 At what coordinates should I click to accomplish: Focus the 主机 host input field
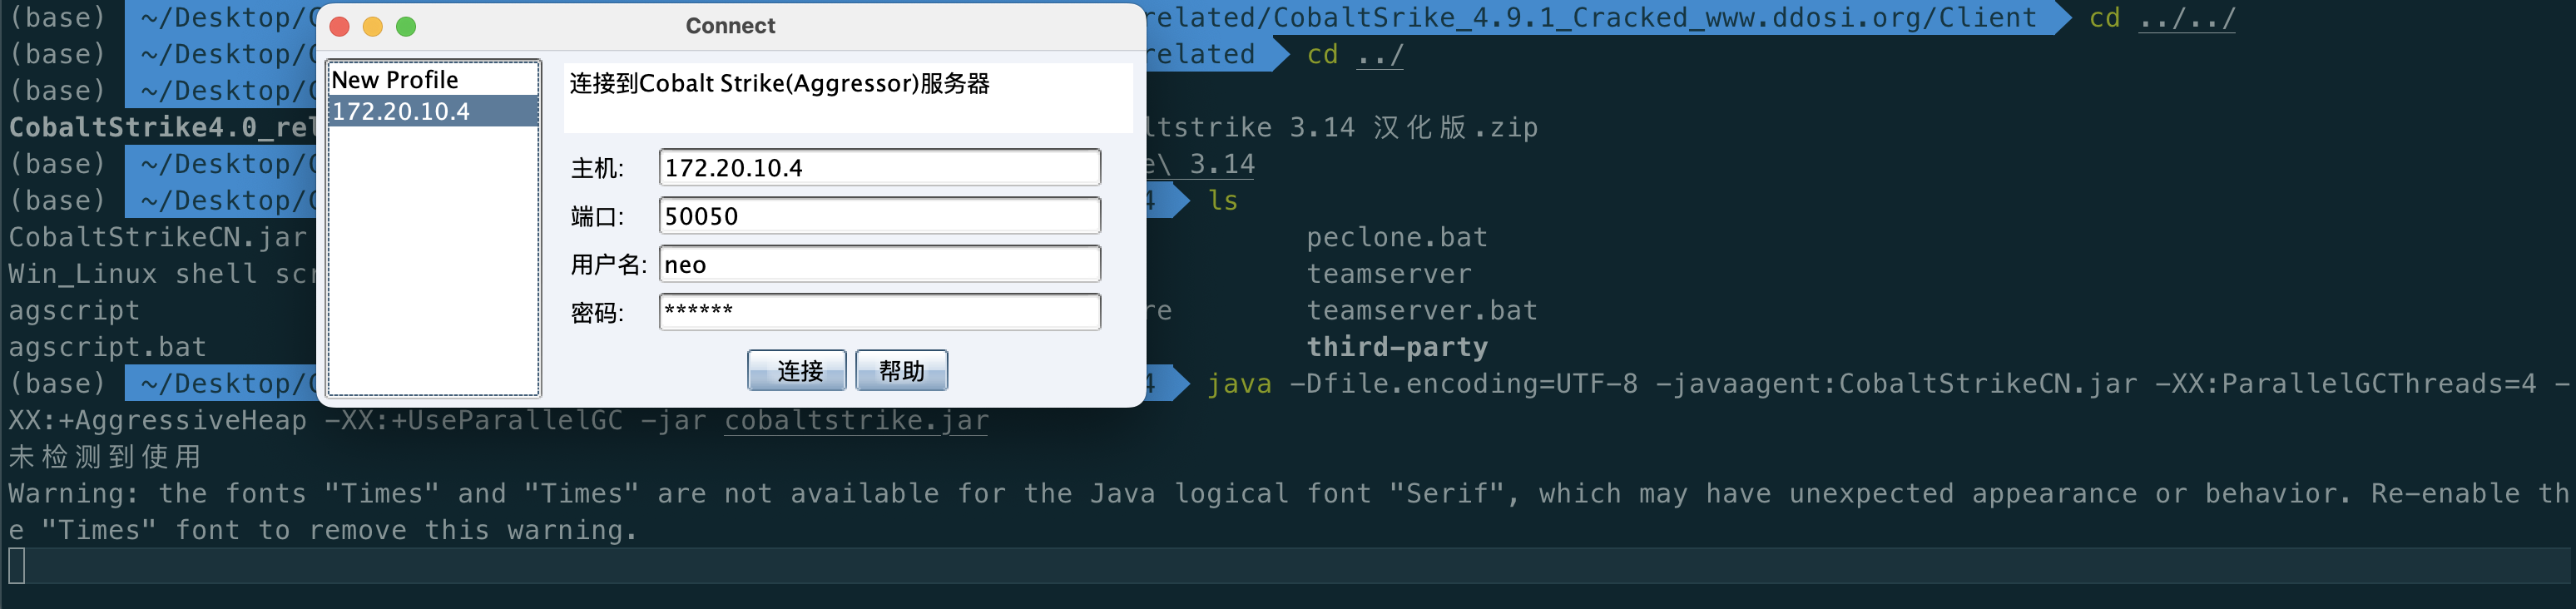point(879,168)
